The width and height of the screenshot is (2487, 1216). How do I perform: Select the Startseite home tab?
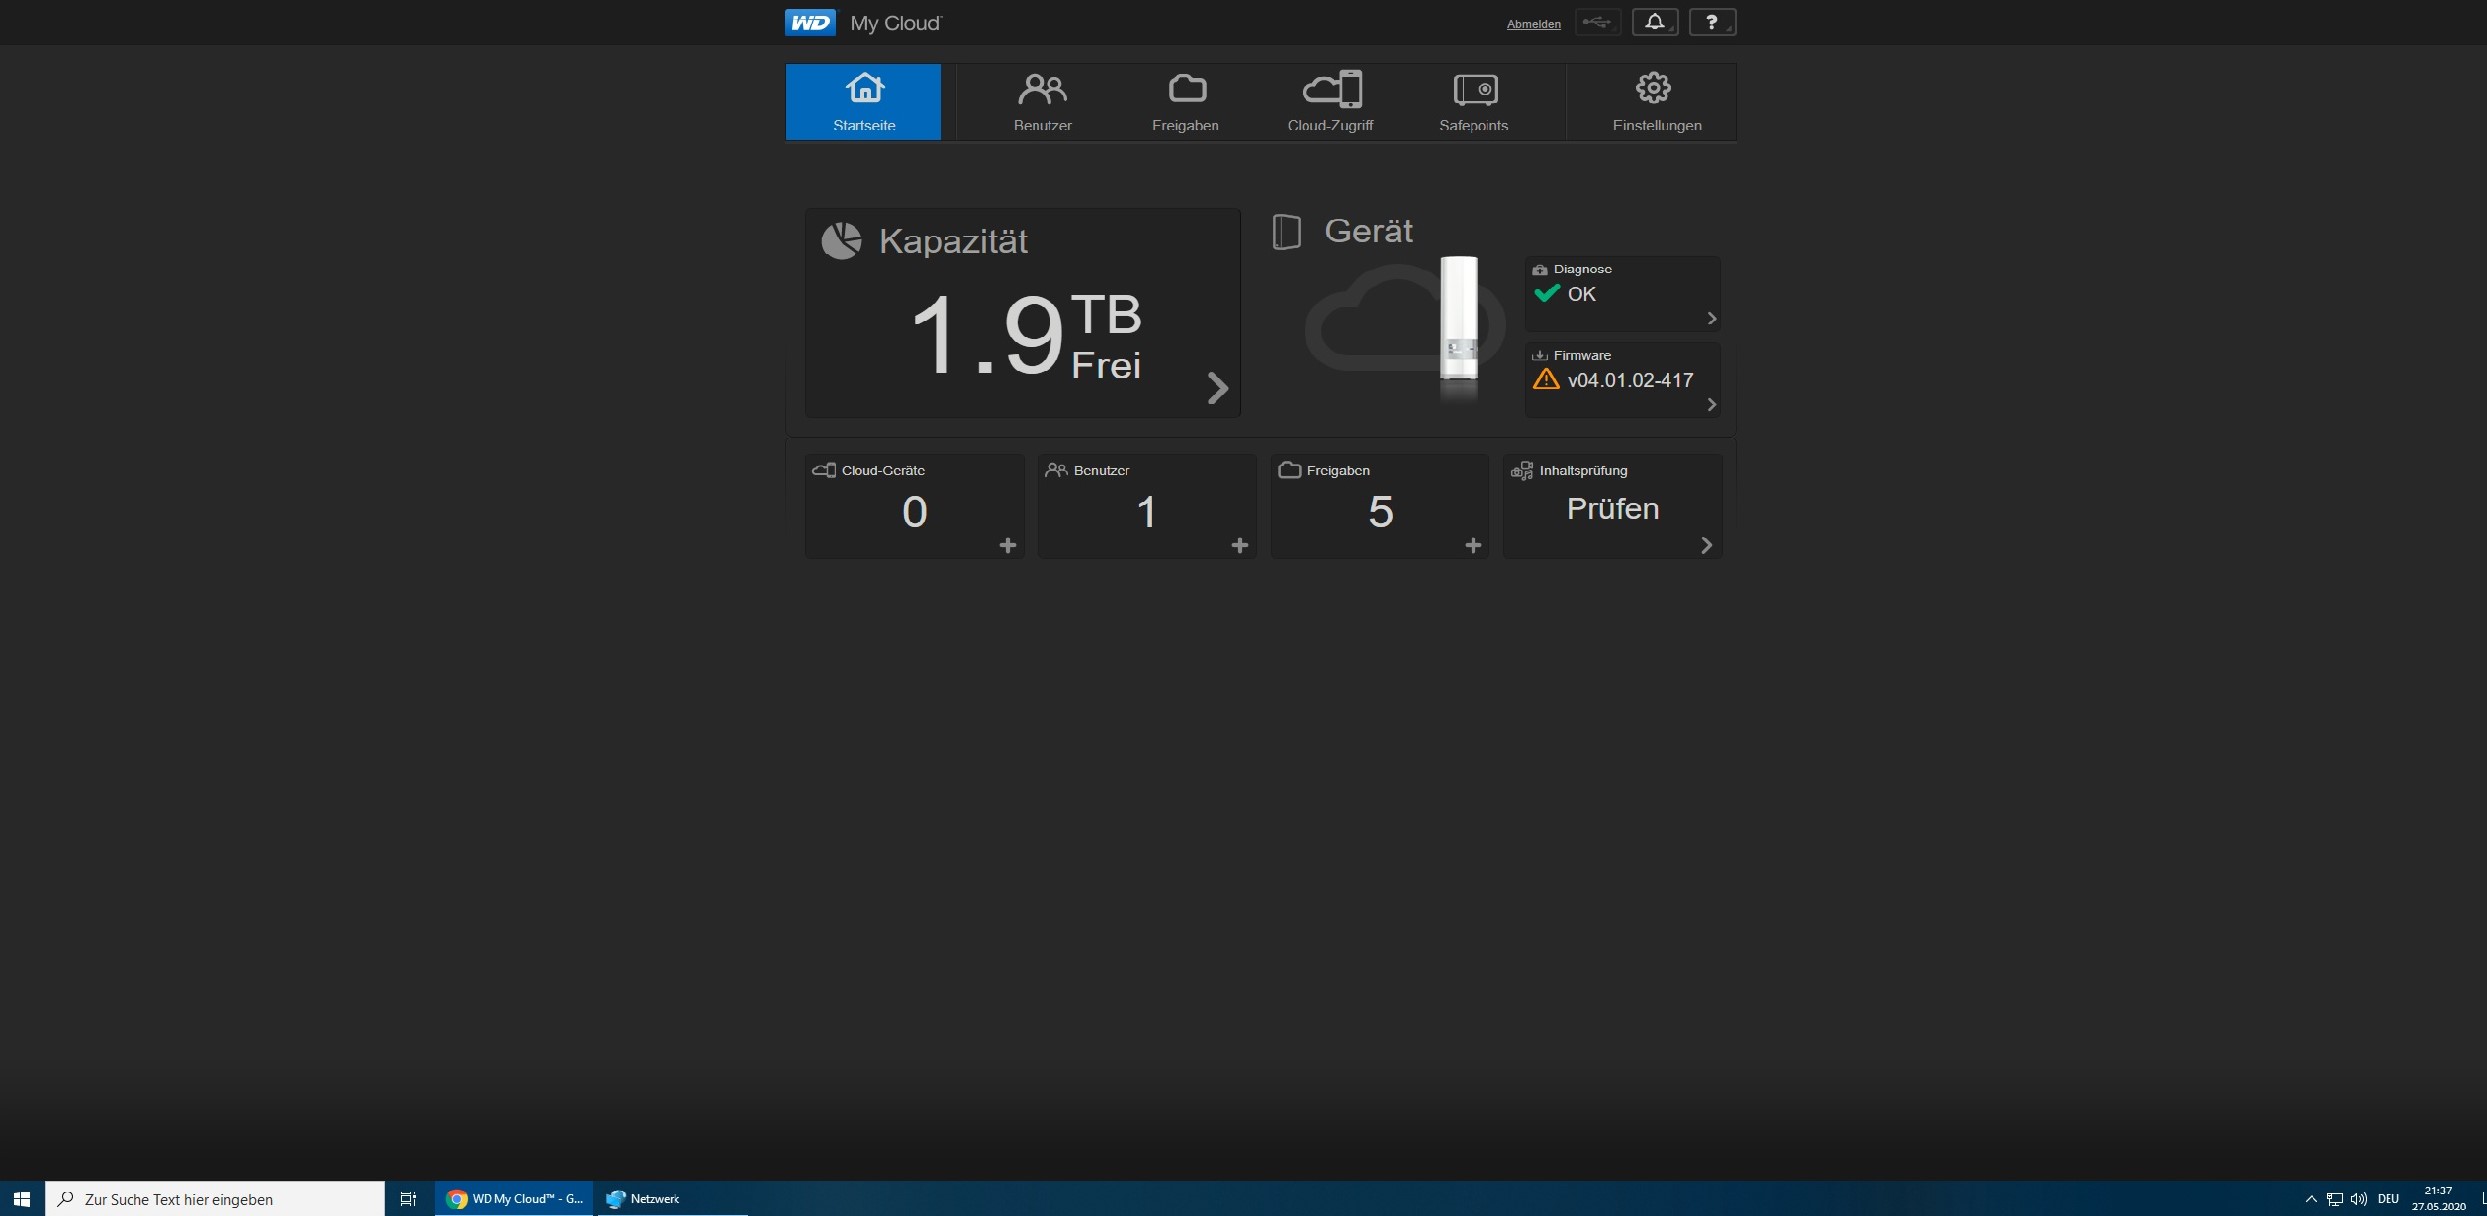coord(864,101)
